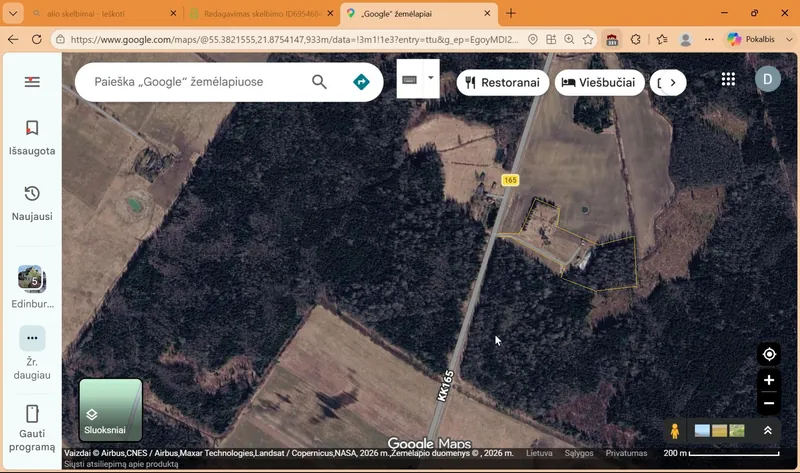The image size is (800, 473).
Task: Open the red calendar extension icon
Action: click(612, 39)
